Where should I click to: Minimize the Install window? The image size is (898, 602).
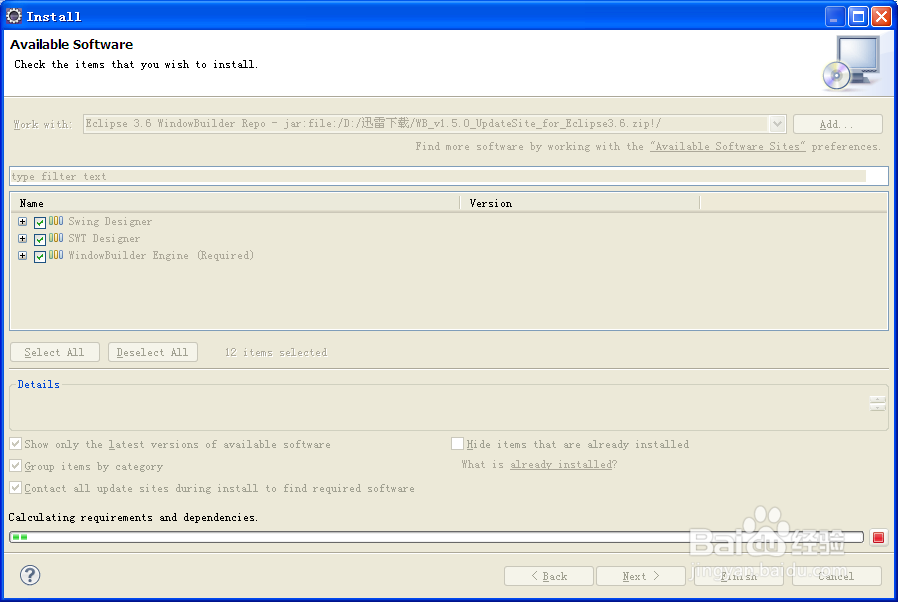click(834, 17)
